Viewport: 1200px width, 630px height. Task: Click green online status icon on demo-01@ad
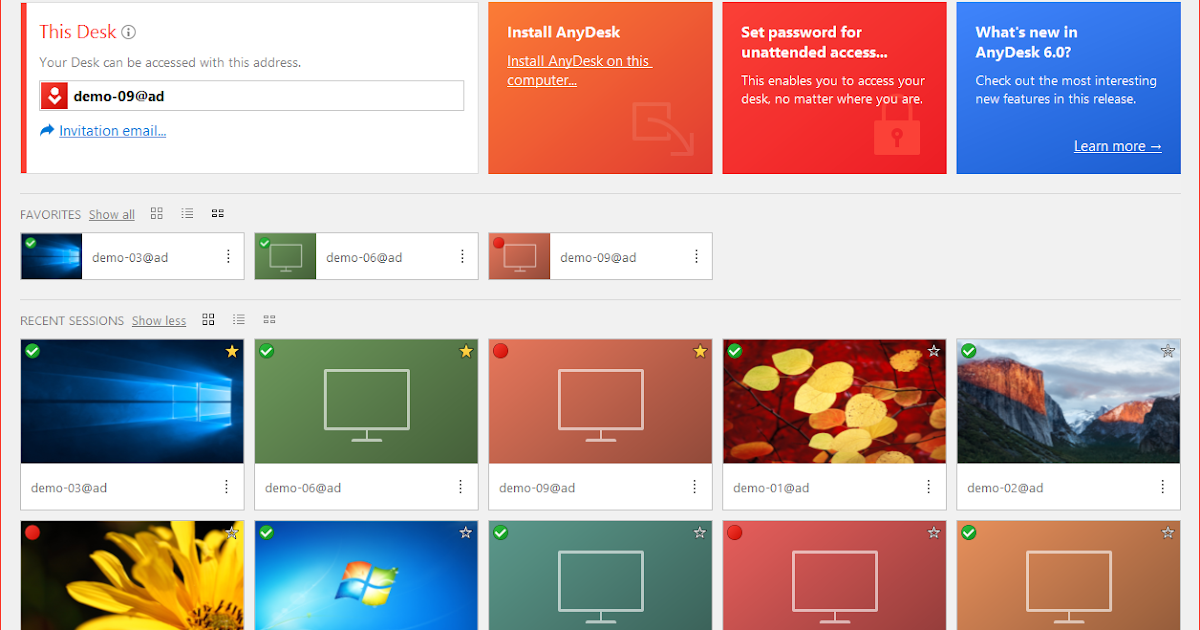pos(734,351)
